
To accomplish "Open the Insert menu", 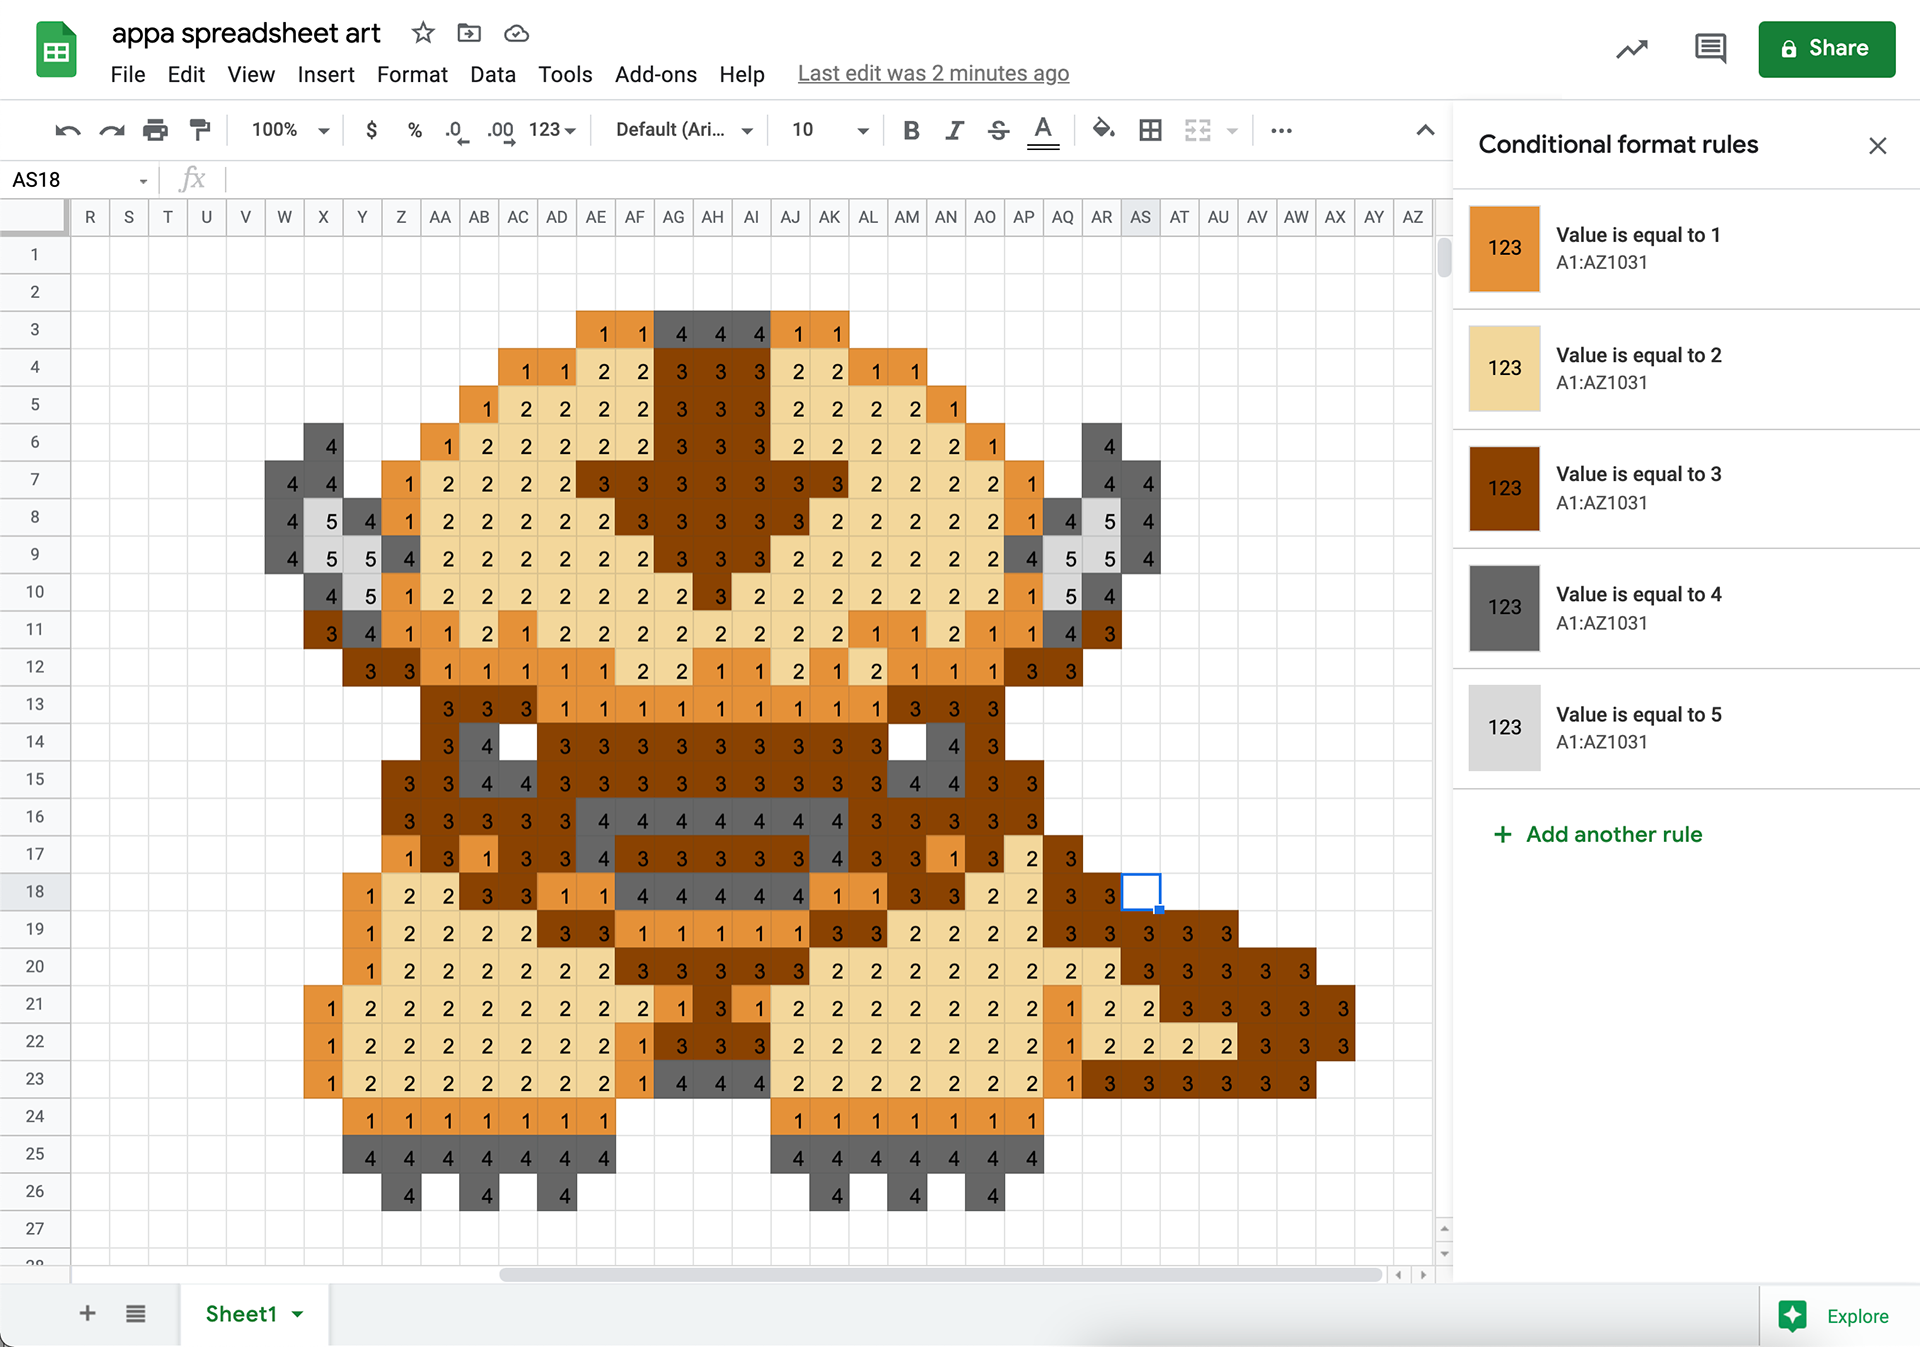I will (x=326, y=74).
